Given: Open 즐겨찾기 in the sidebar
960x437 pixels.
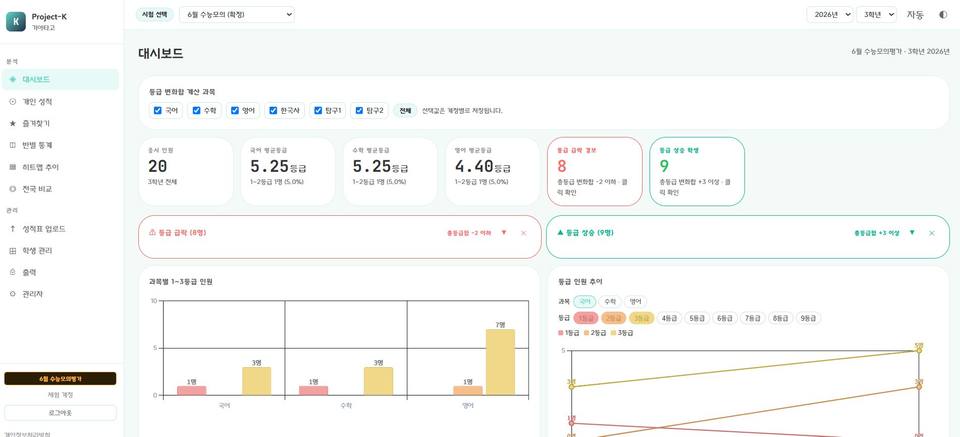Looking at the screenshot, I should pyautogui.click(x=60, y=124).
